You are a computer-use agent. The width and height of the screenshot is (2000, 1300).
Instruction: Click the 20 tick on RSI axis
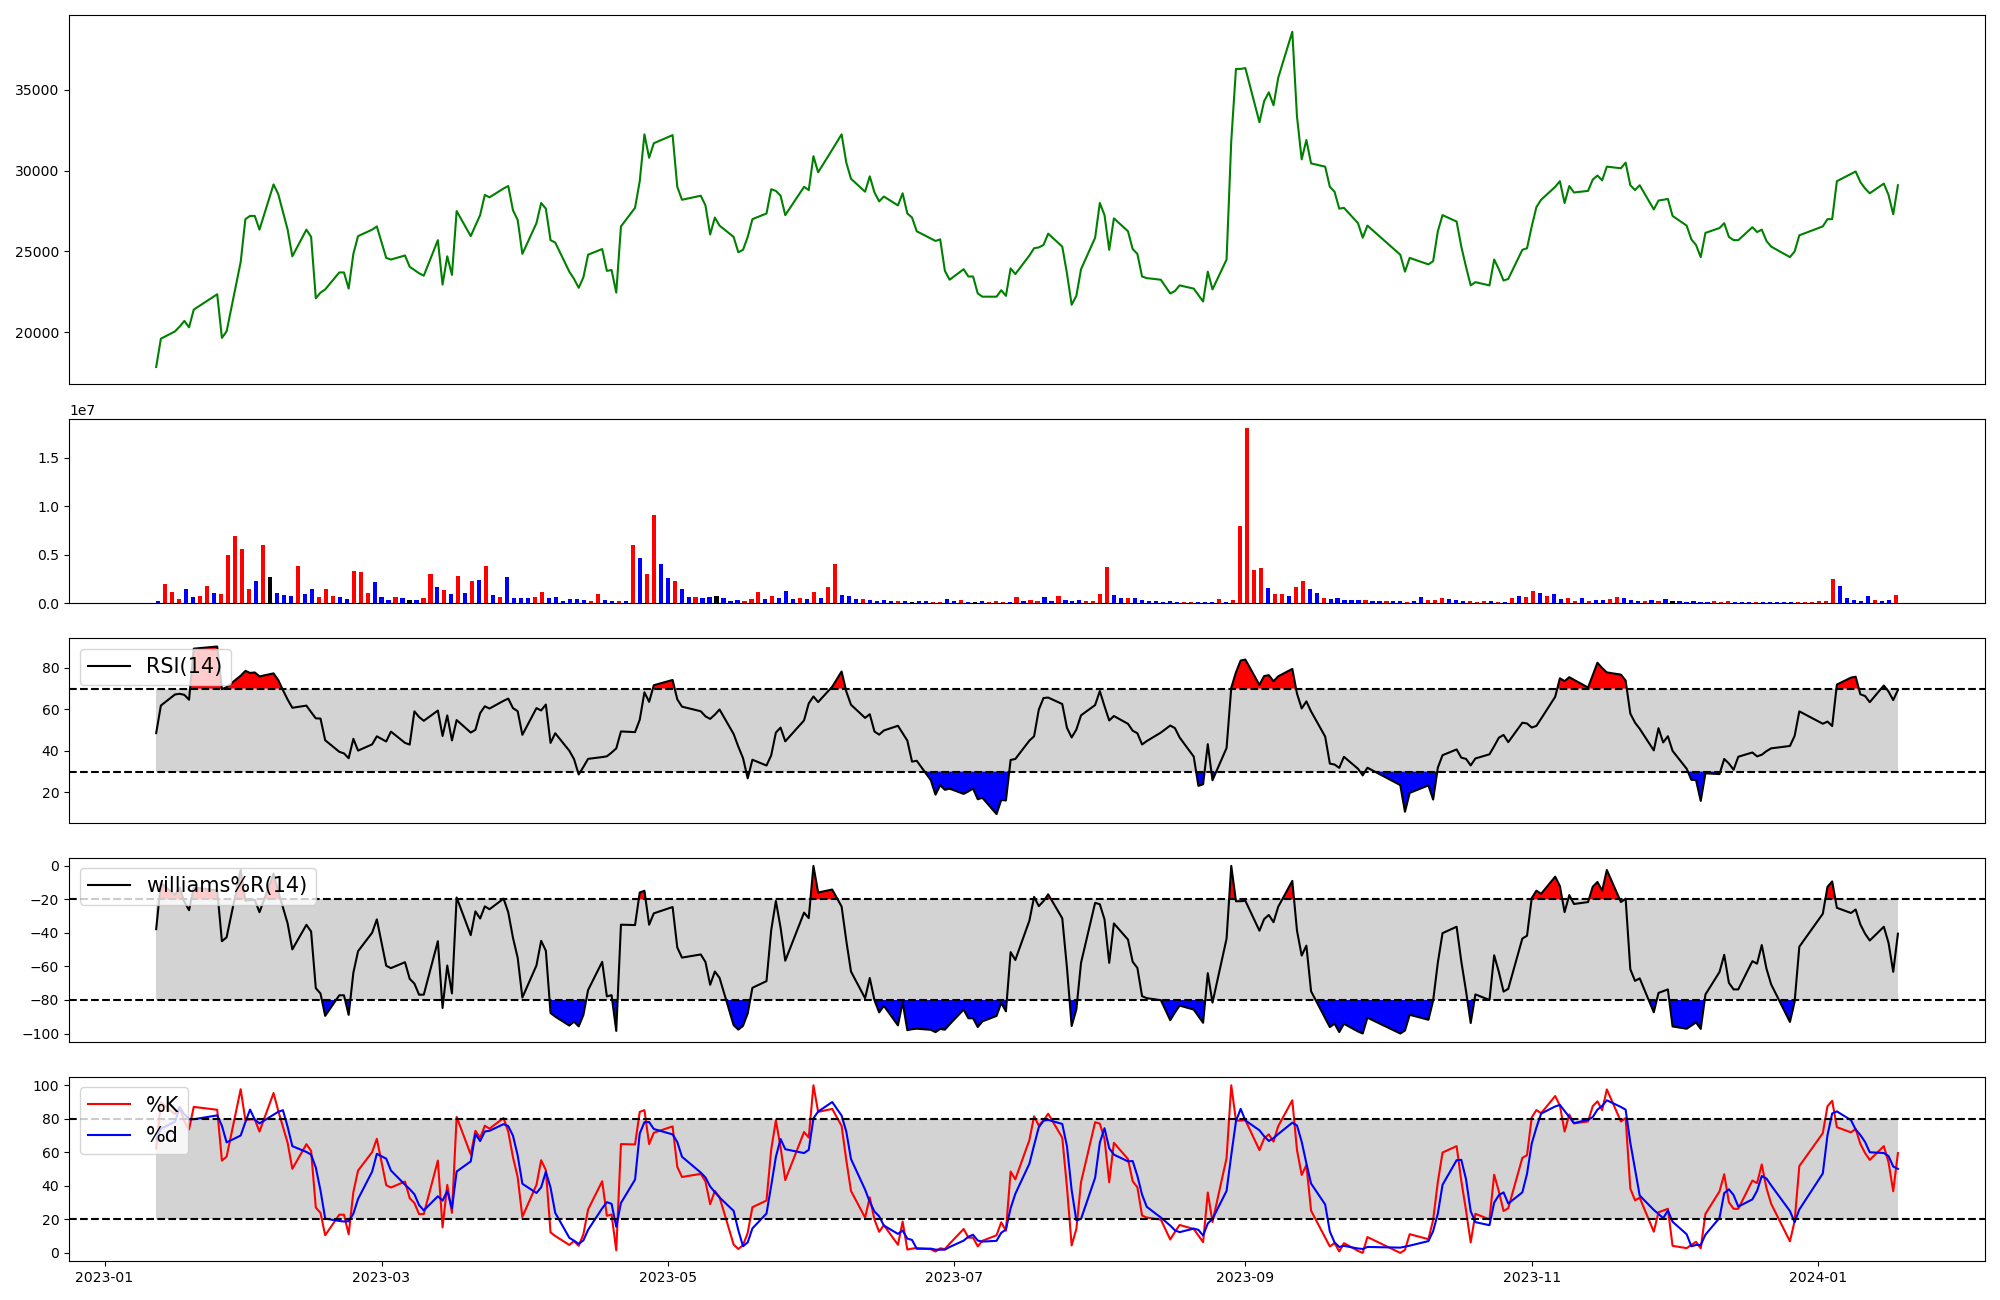pyautogui.click(x=51, y=793)
